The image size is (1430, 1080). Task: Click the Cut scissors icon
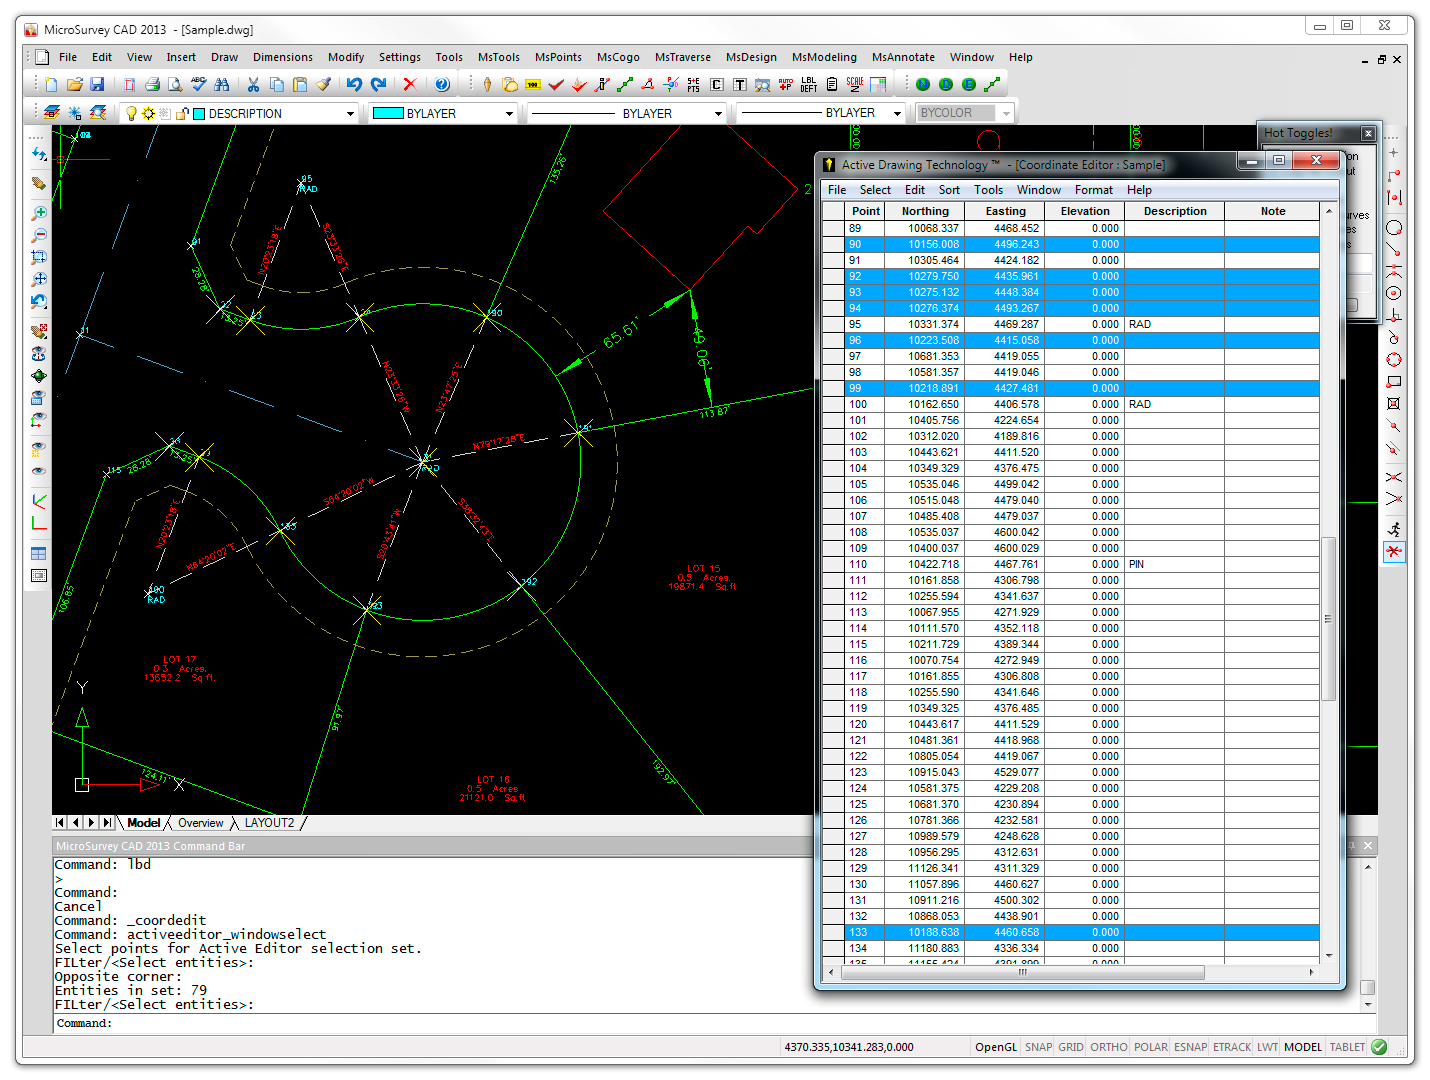pos(254,85)
